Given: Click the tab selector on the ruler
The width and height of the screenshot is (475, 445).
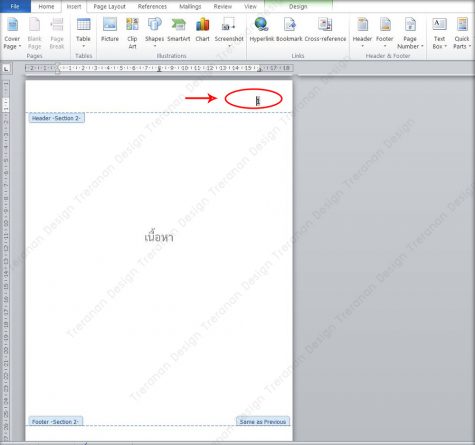Looking at the screenshot, I should click(6, 69).
